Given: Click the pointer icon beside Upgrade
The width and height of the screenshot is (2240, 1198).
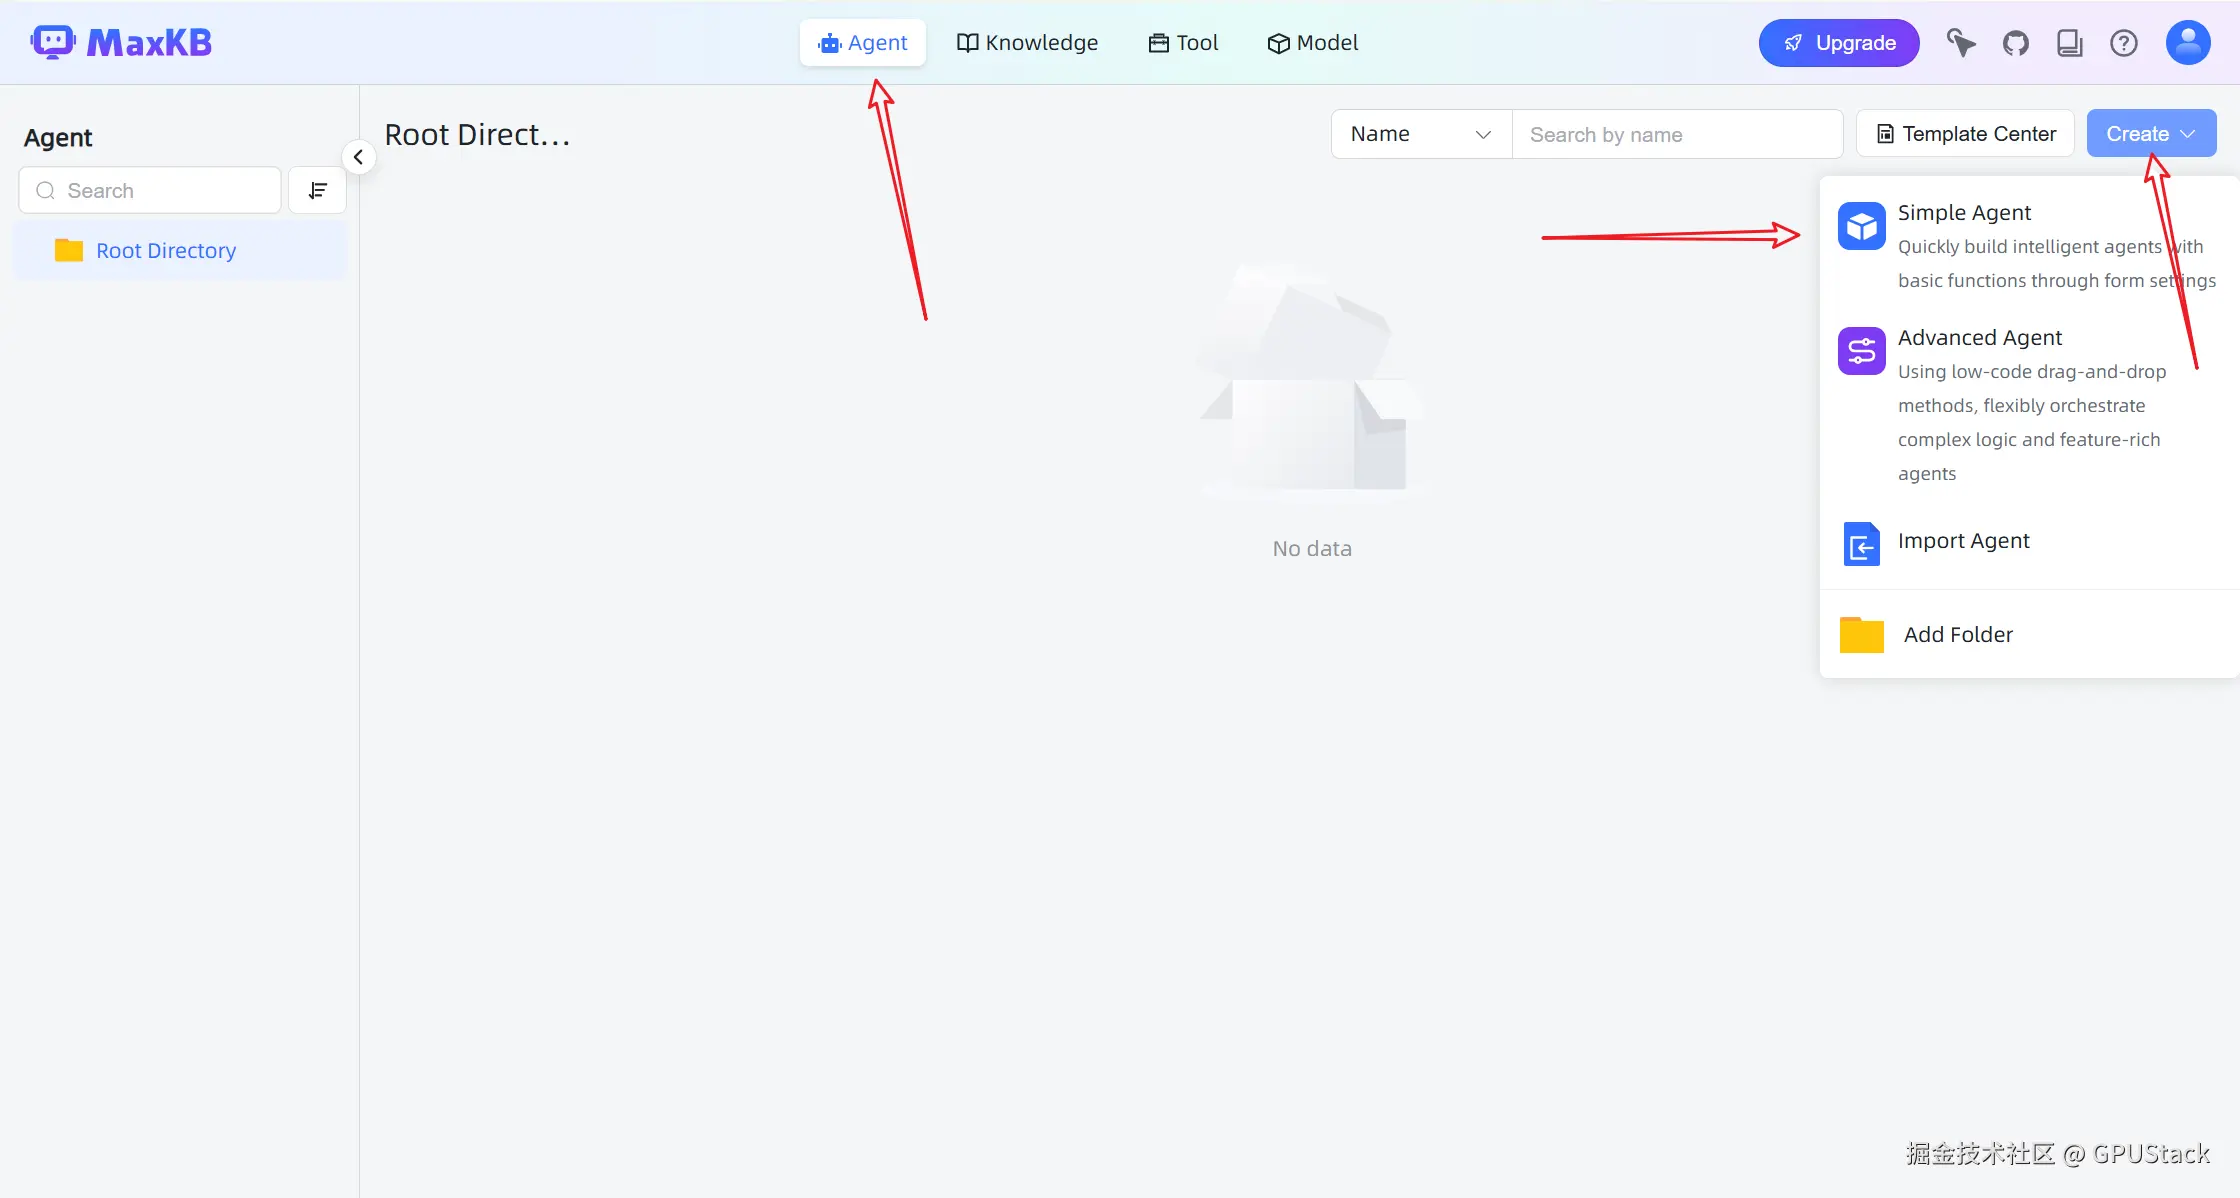Looking at the screenshot, I should coord(1960,43).
